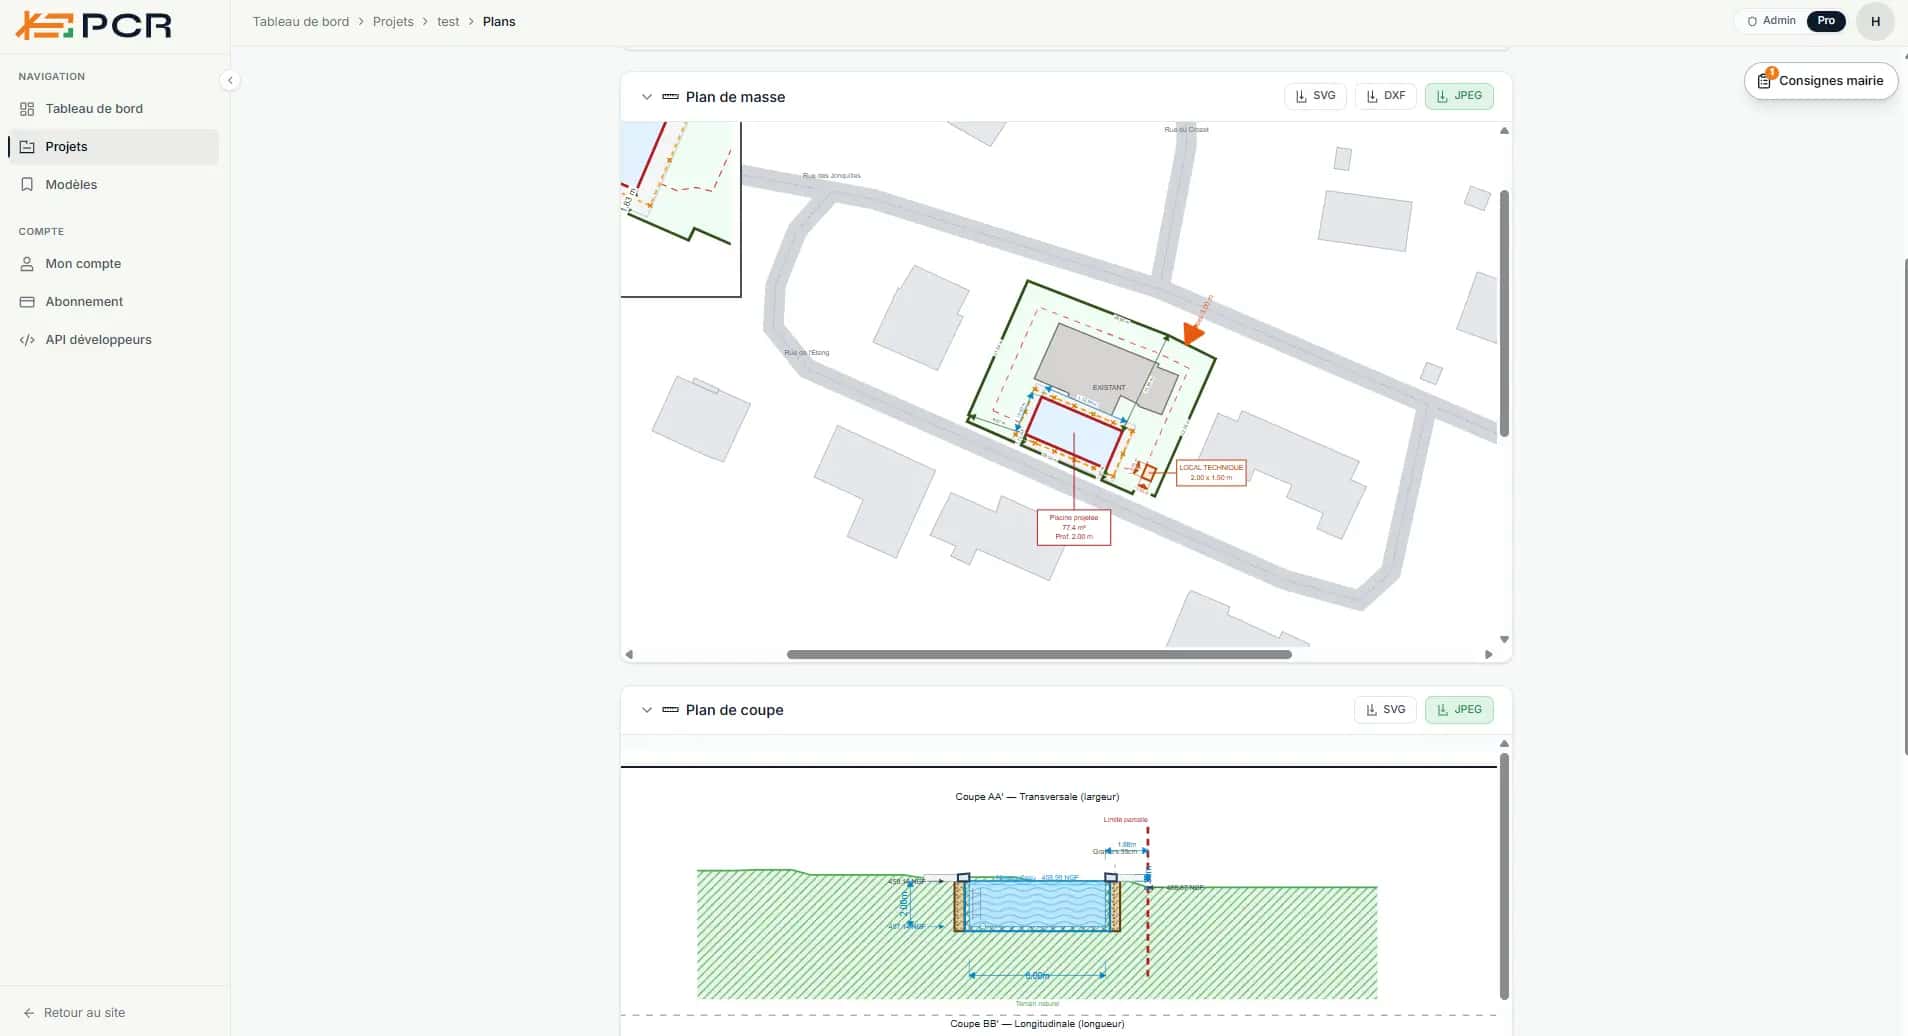Click the Plan de masse icon
Screen dimensions: 1908x1036
[x=670, y=97]
